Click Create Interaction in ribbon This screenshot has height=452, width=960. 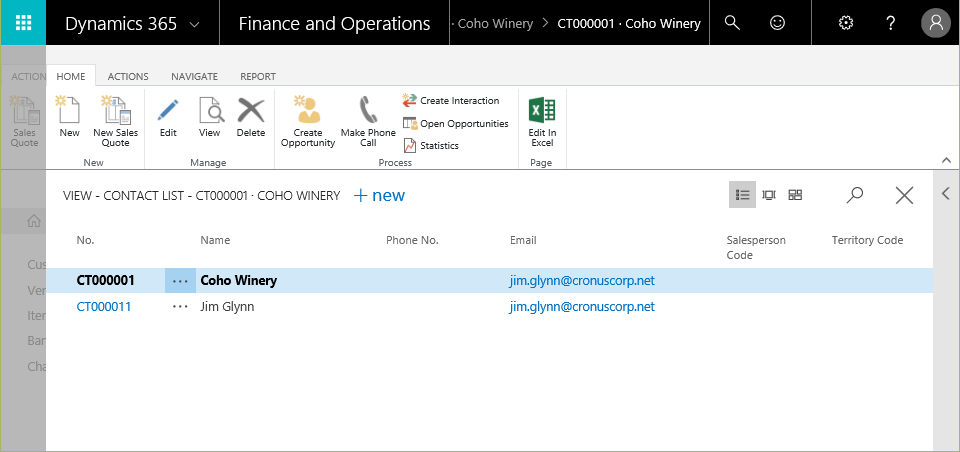pyautogui.click(x=451, y=100)
